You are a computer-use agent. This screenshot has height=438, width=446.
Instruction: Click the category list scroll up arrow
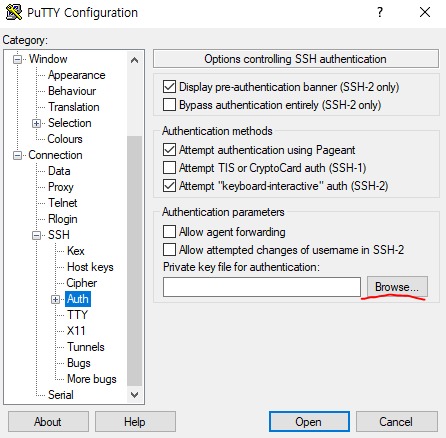point(134,60)
